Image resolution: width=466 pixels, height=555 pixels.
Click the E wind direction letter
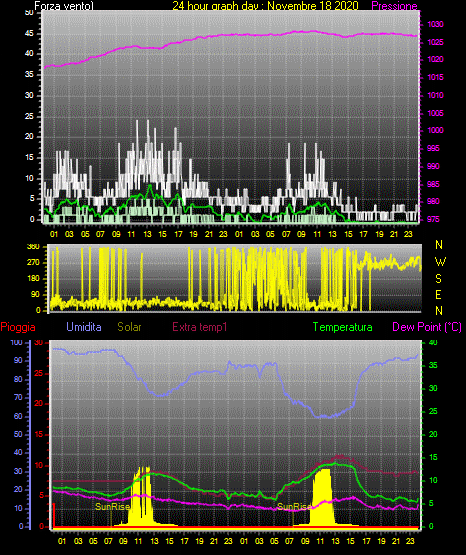coord(438,295)
